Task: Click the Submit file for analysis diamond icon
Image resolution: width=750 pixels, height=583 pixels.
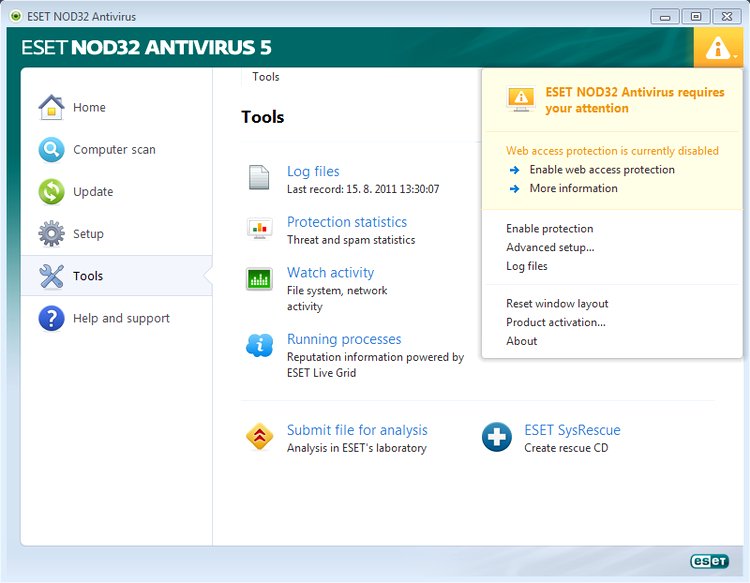Action: [x=260, y=436]
